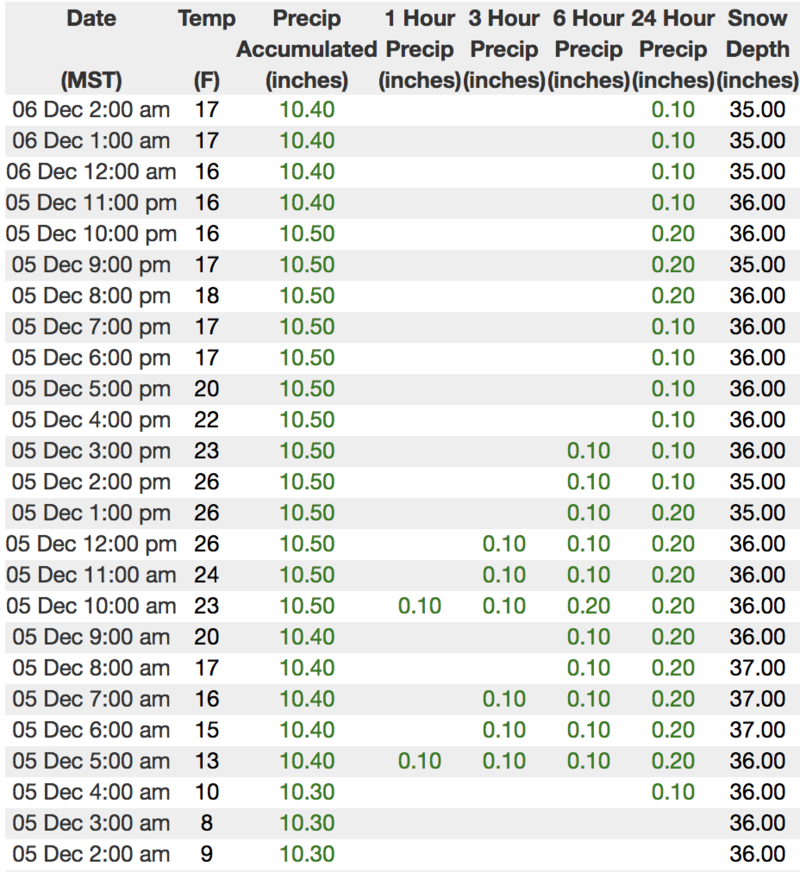Click 1 Hour Precip value at 10:00 am

(x=419, y=606)
